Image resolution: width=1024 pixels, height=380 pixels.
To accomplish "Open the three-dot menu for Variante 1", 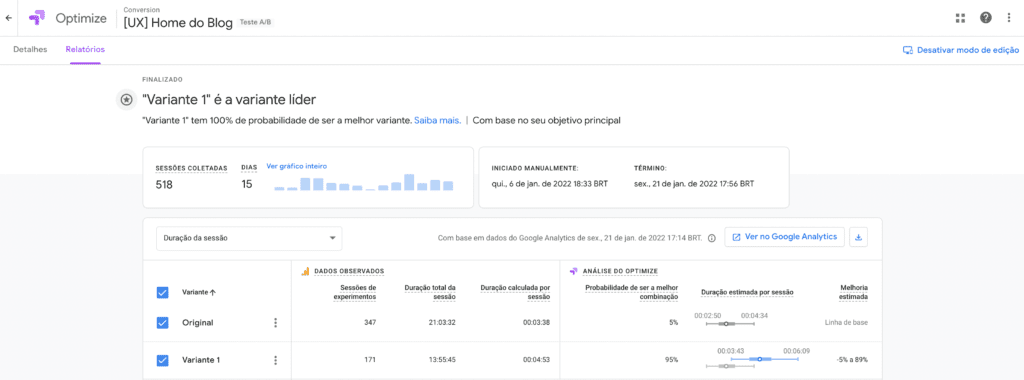I will (x=276, y=360).
